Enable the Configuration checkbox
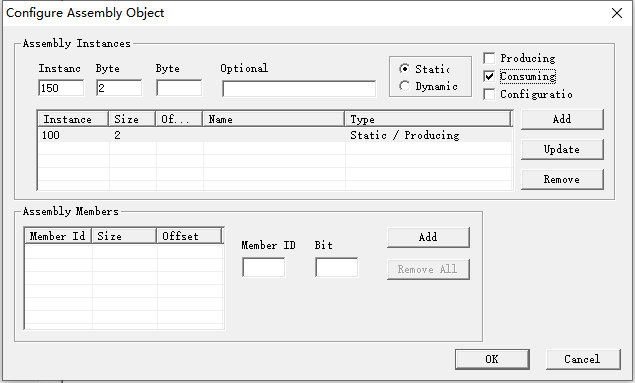The image size is (635, 383). pos(489,94)
